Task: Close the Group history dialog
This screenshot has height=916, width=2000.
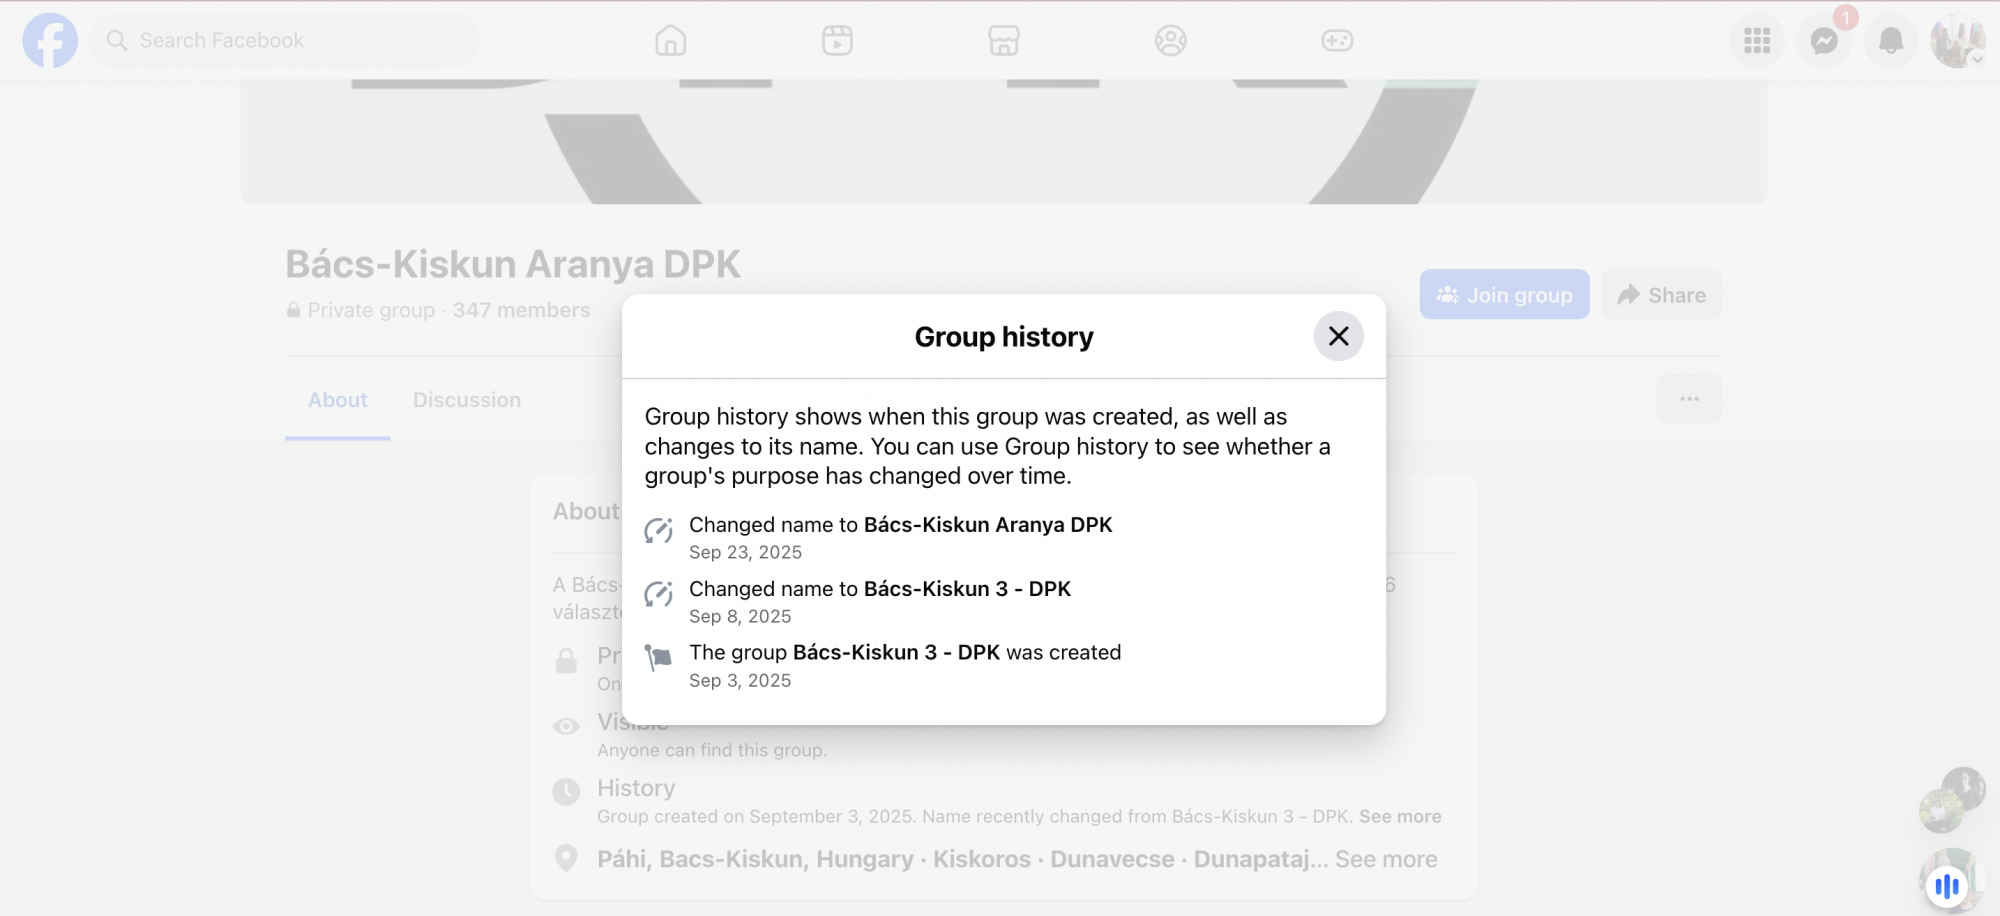Action: click(x=1338, y=336)
